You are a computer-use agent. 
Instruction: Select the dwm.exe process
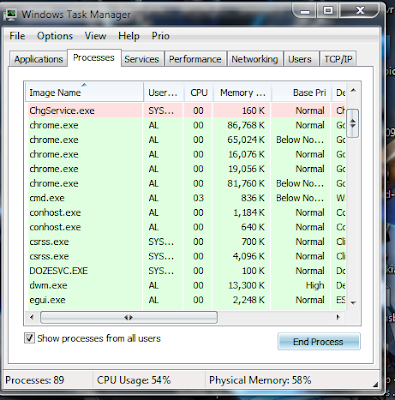click(186, 285)
